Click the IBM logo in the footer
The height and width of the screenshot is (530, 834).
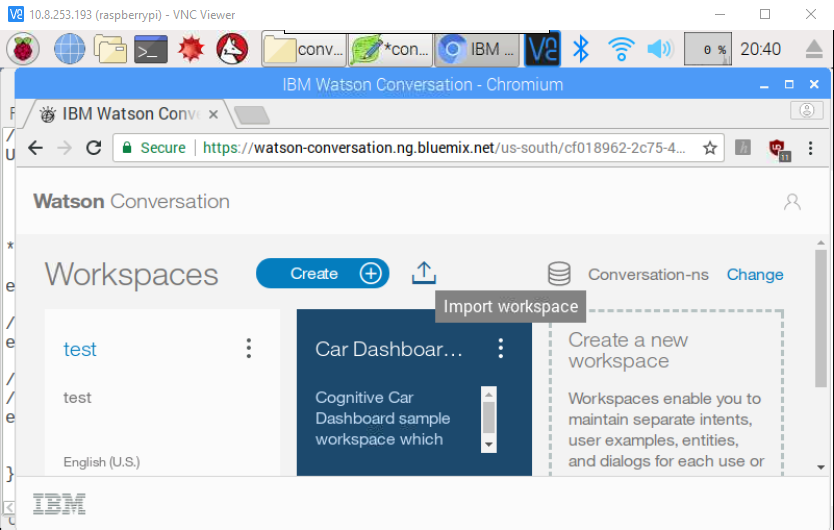59,503
